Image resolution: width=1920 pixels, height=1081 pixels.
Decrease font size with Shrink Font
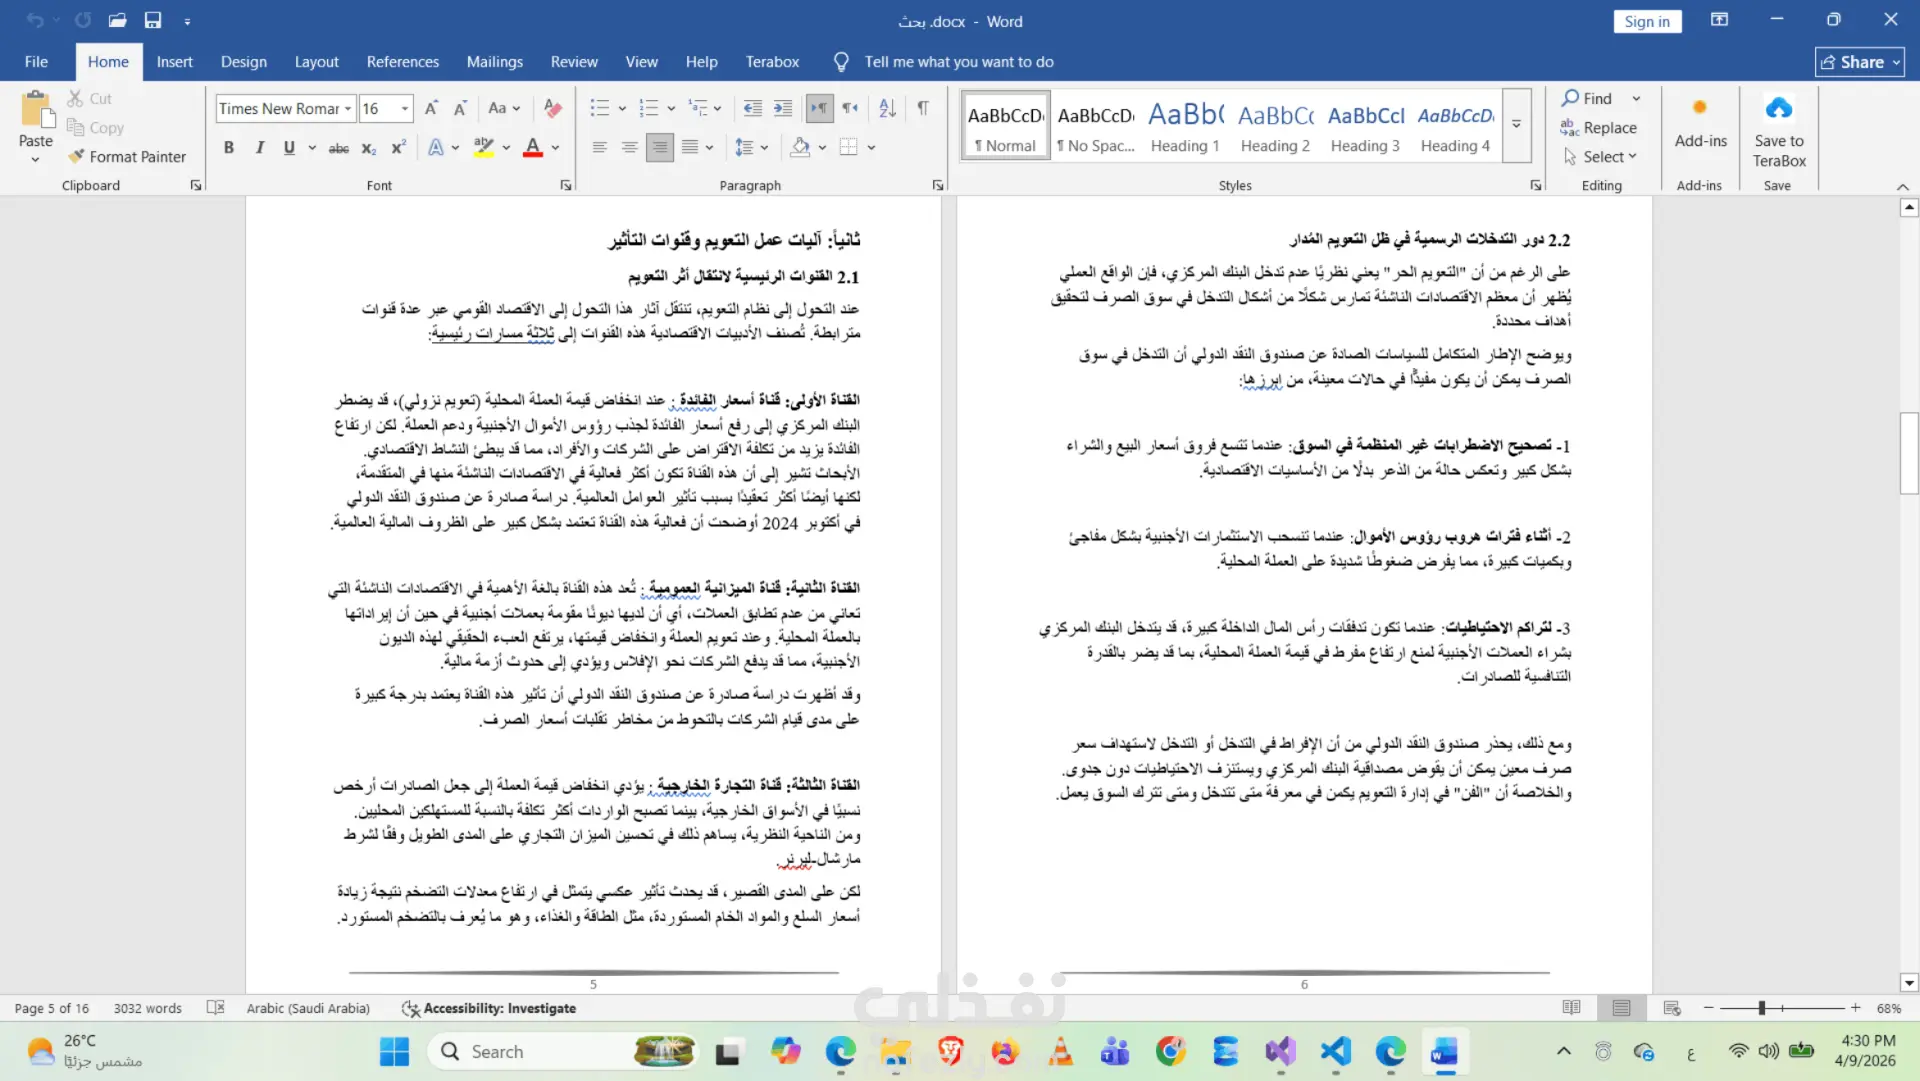pos(460,108)
